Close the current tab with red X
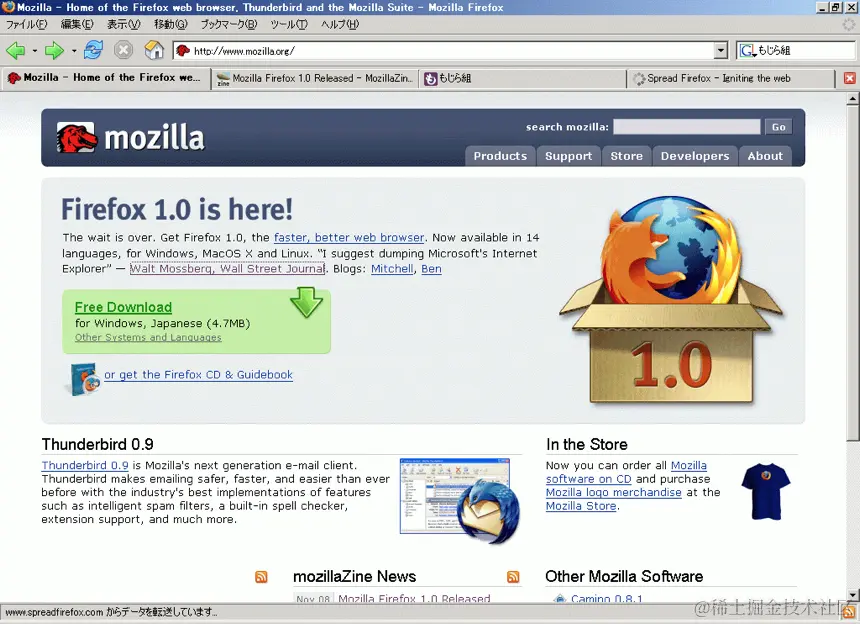This screenshot has width=860, height=624. [x=850, y=78]
